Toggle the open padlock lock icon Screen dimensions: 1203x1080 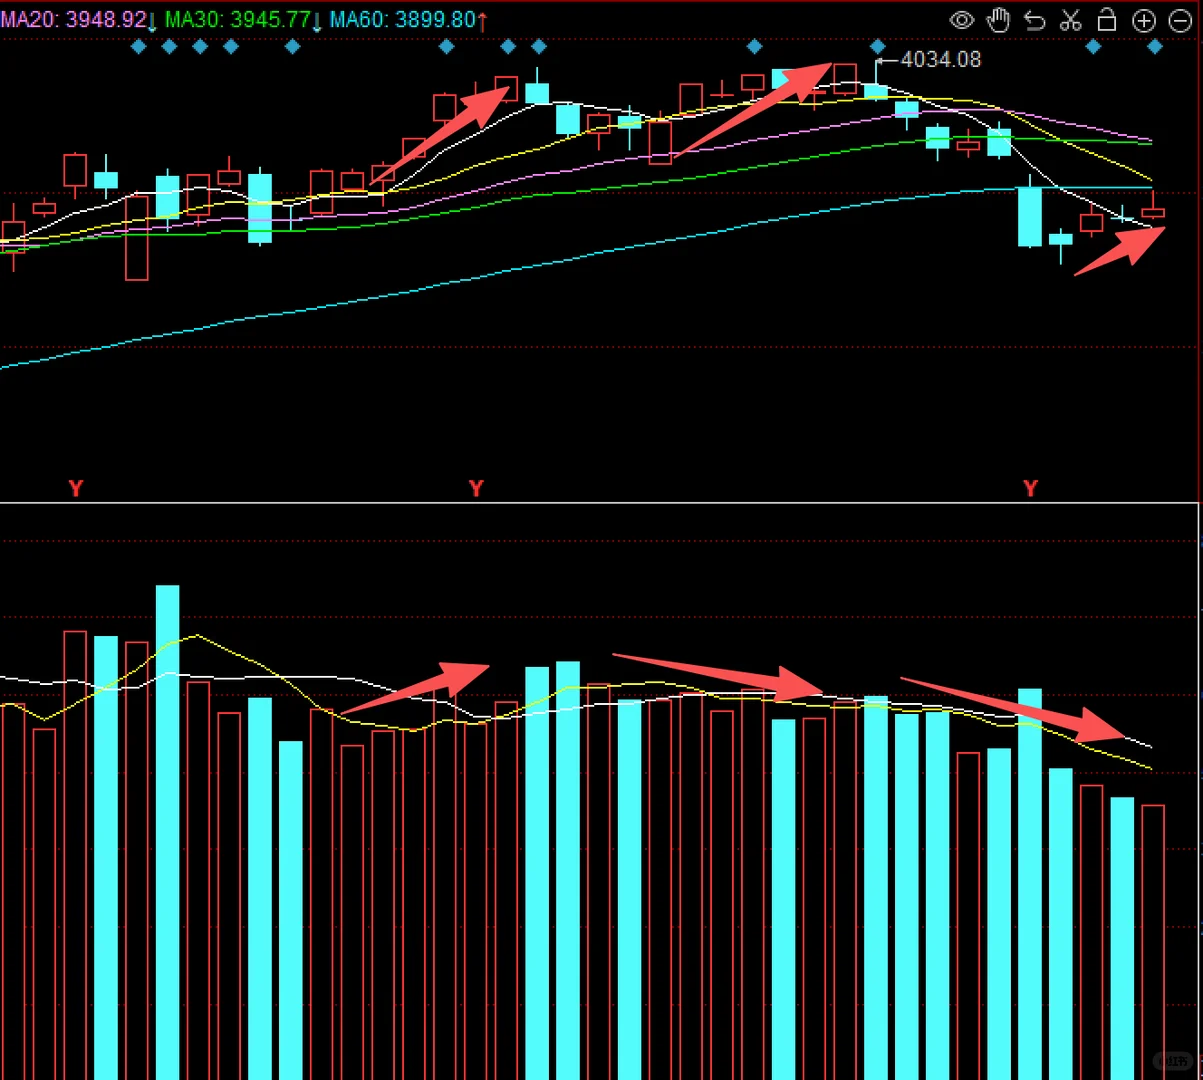(x=1107, y=19)
